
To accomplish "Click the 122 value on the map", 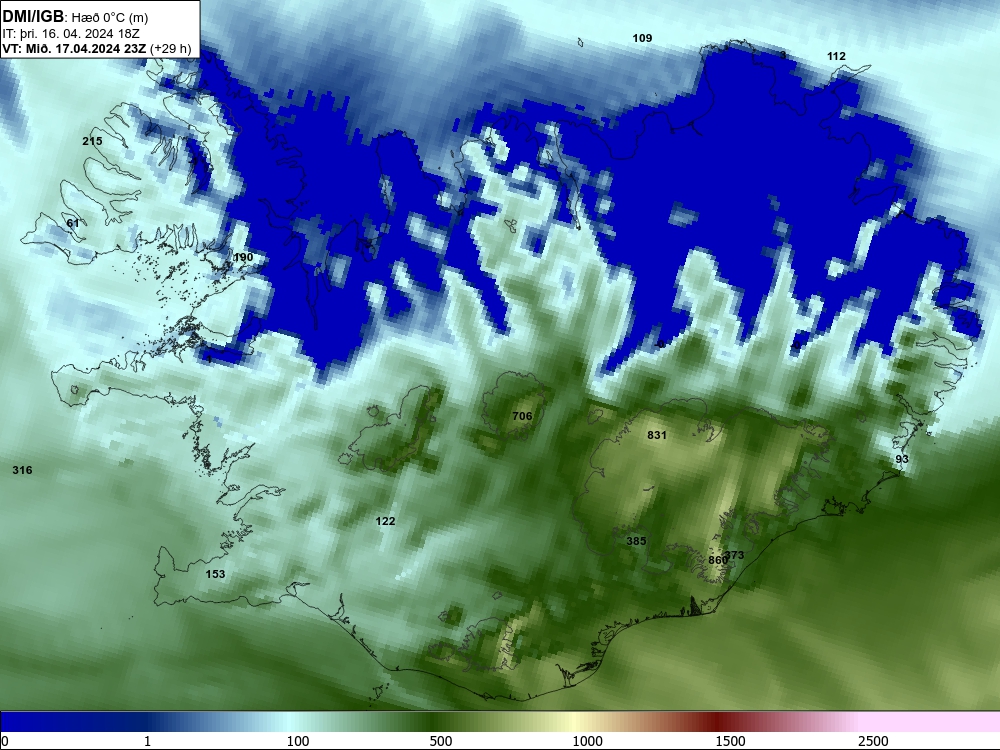I will 385,521.
